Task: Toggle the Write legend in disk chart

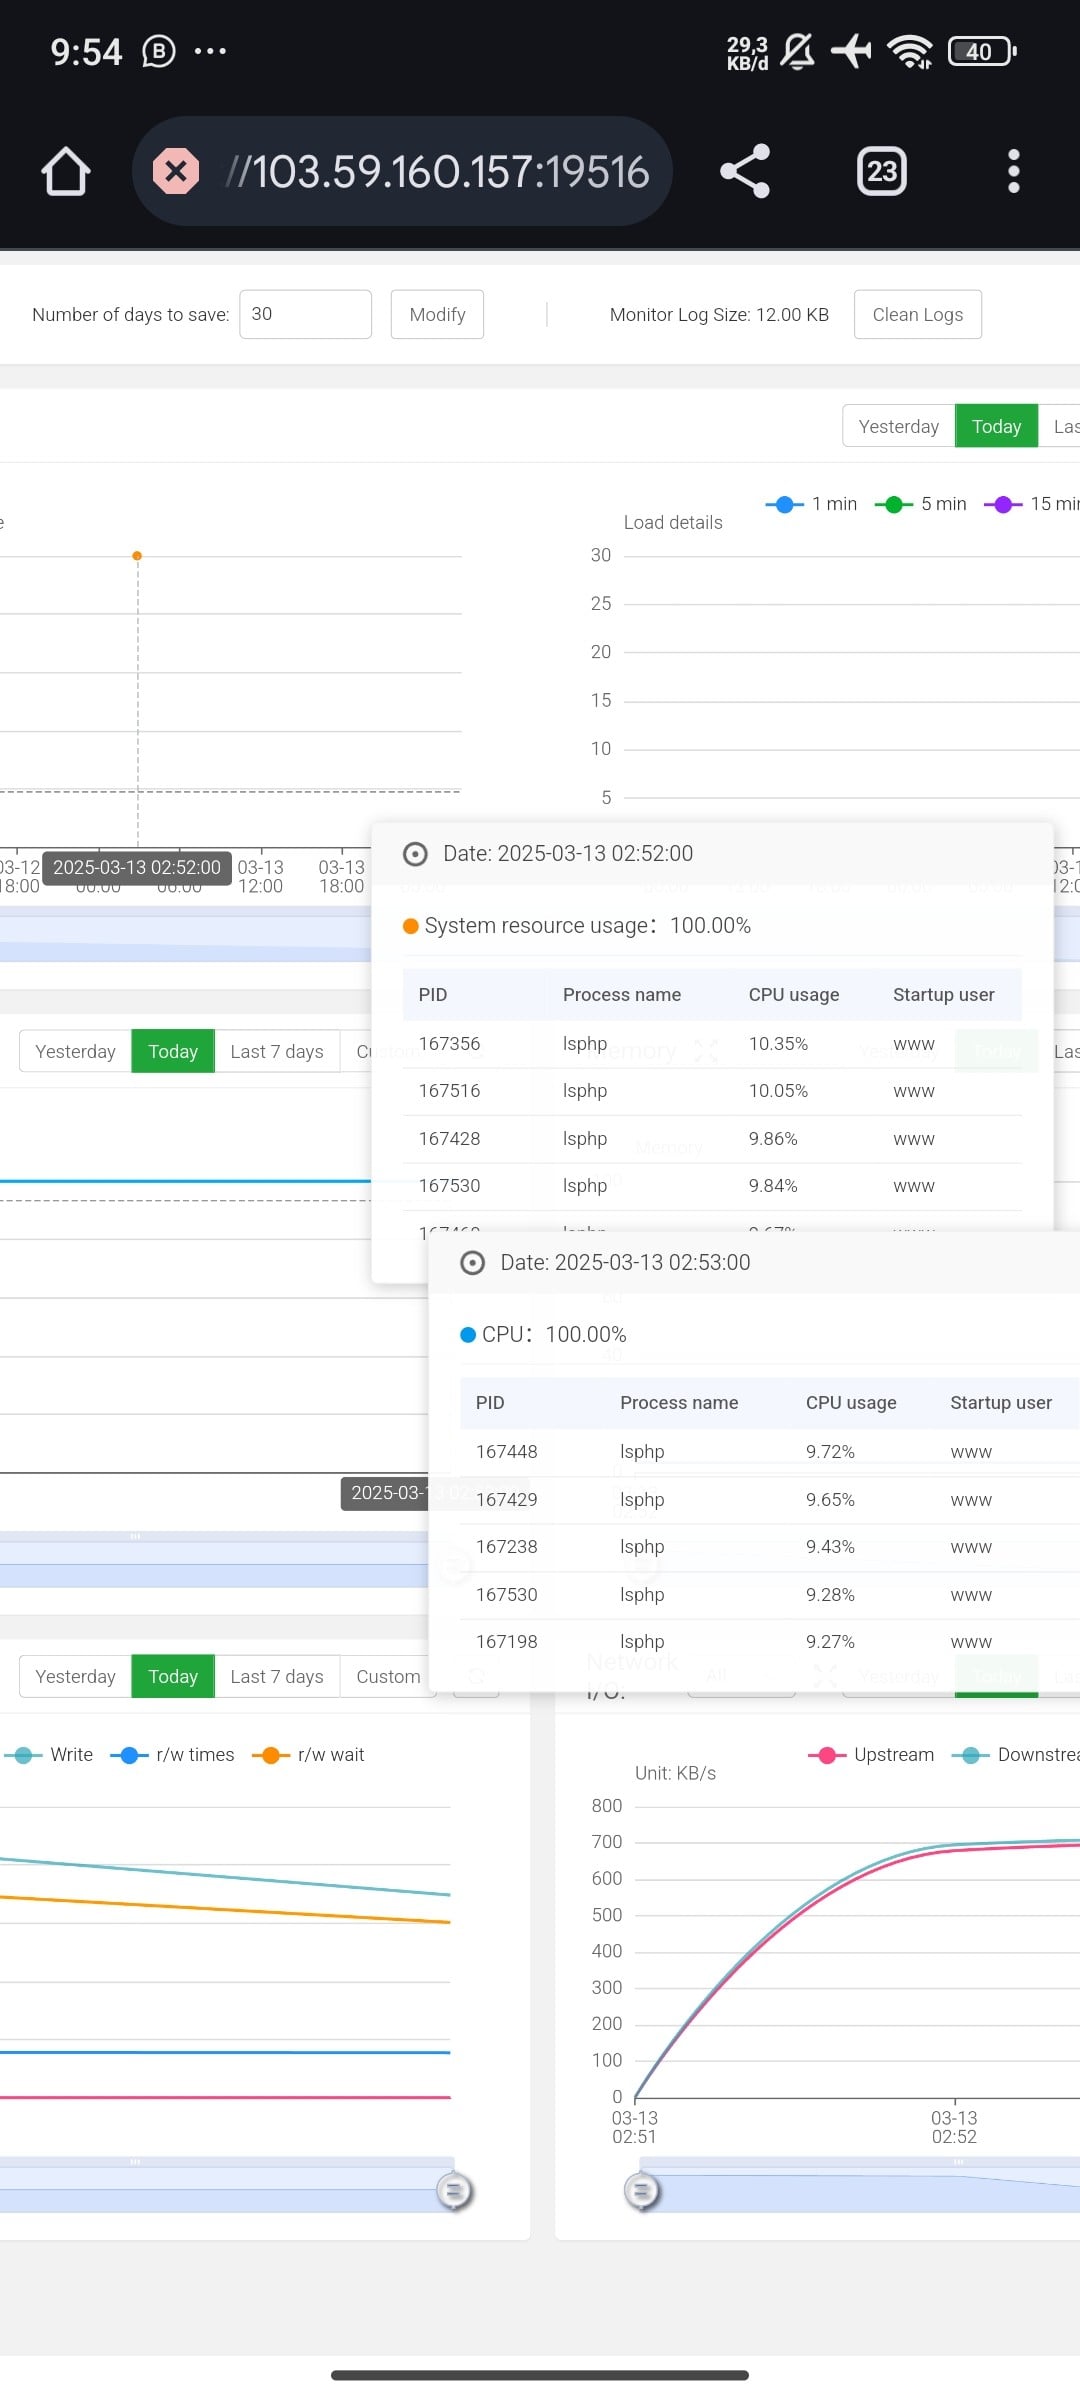Action: click(49, 1754)
